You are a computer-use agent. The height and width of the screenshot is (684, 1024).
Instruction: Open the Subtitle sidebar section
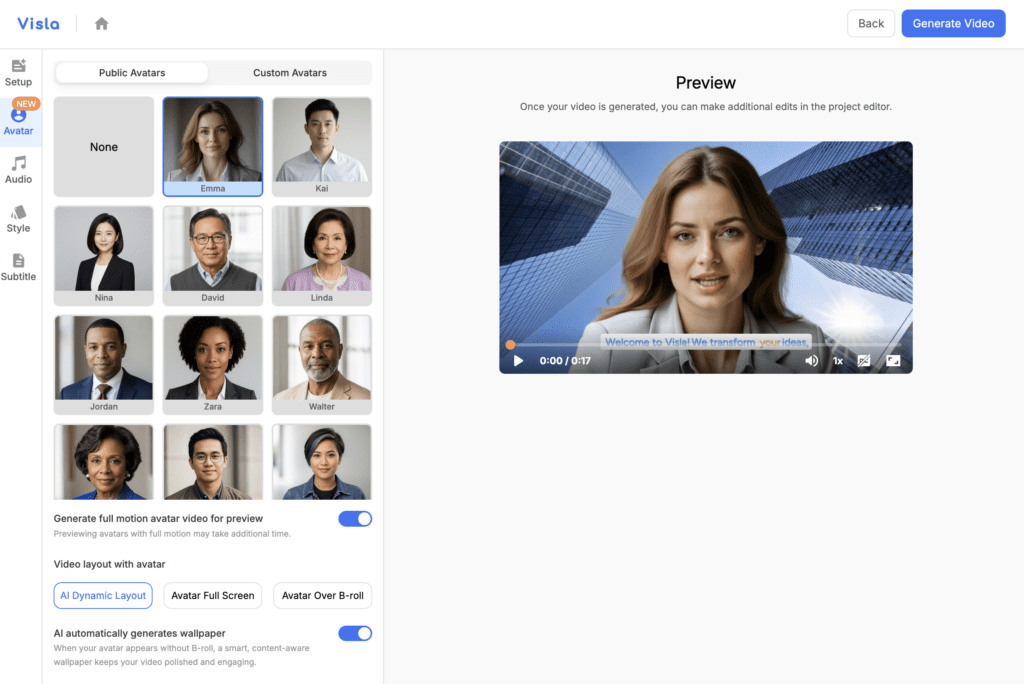[18, 267]
